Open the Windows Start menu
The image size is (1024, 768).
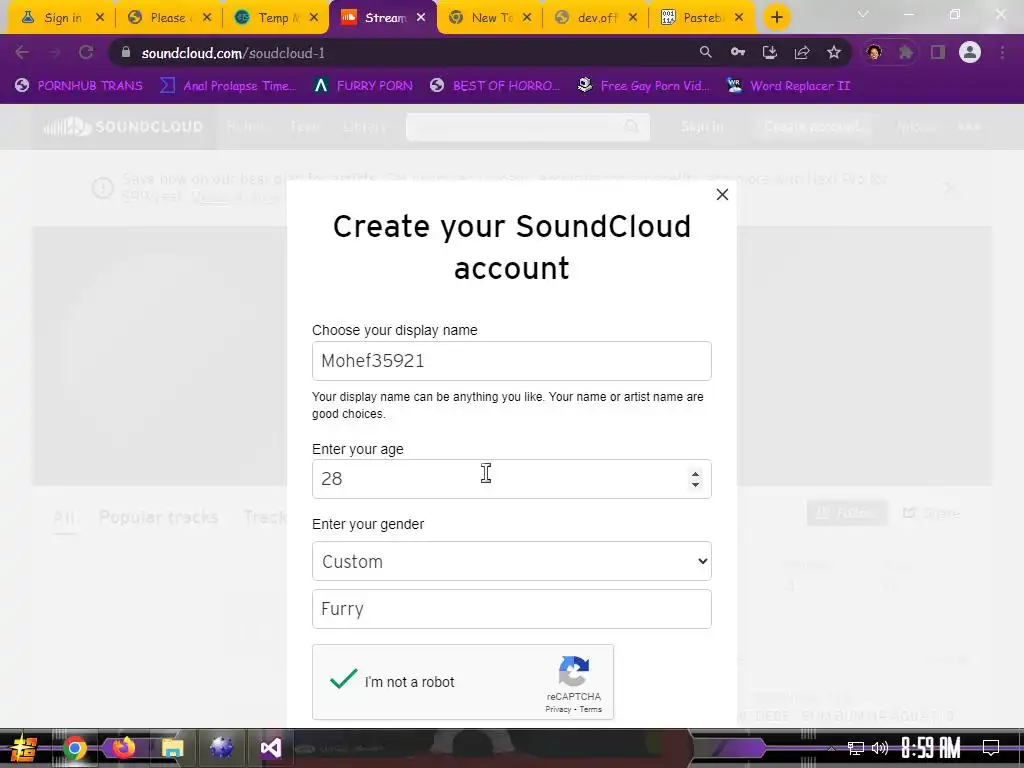click(x=24, y=748)
